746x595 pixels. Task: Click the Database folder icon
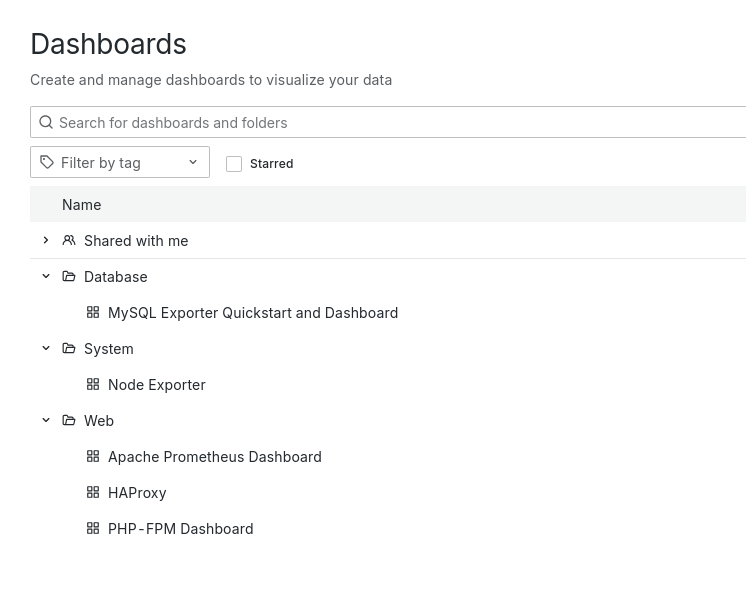[x=69, y=277]
